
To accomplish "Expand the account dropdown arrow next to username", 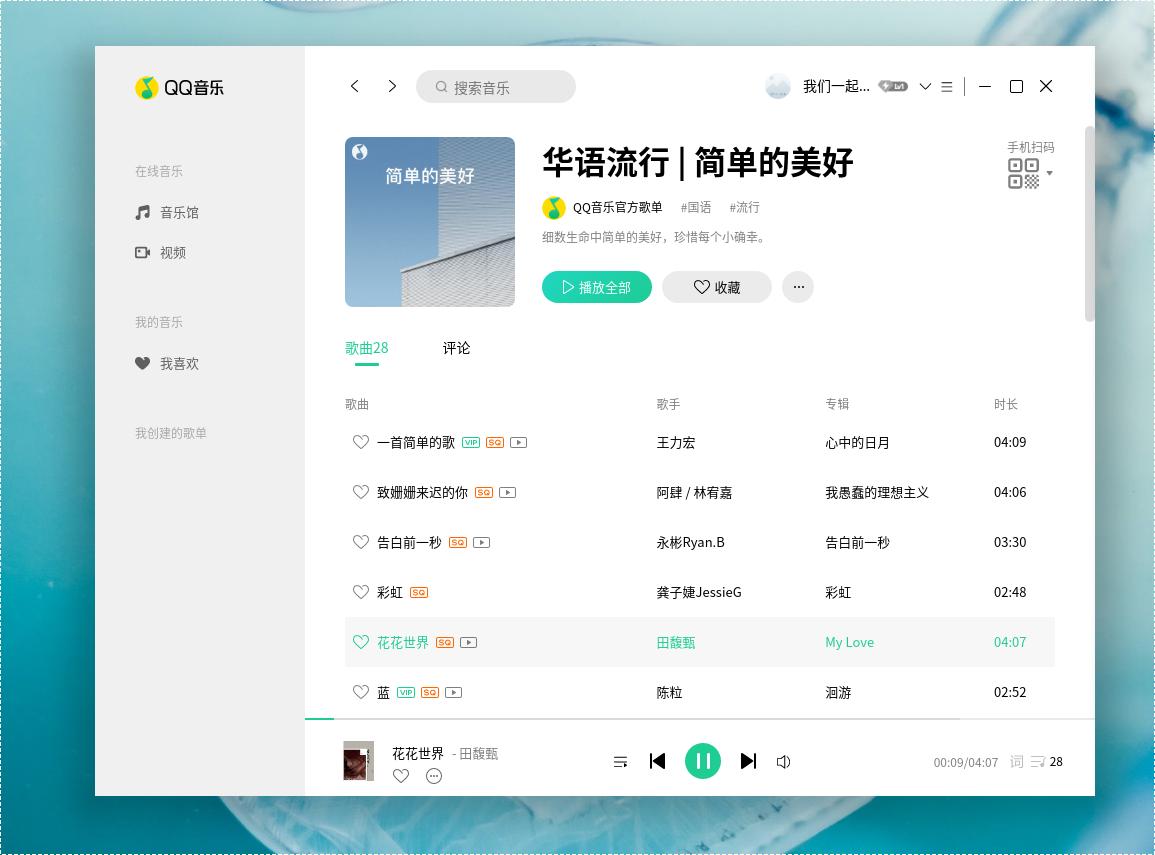I will click(926, 87).
